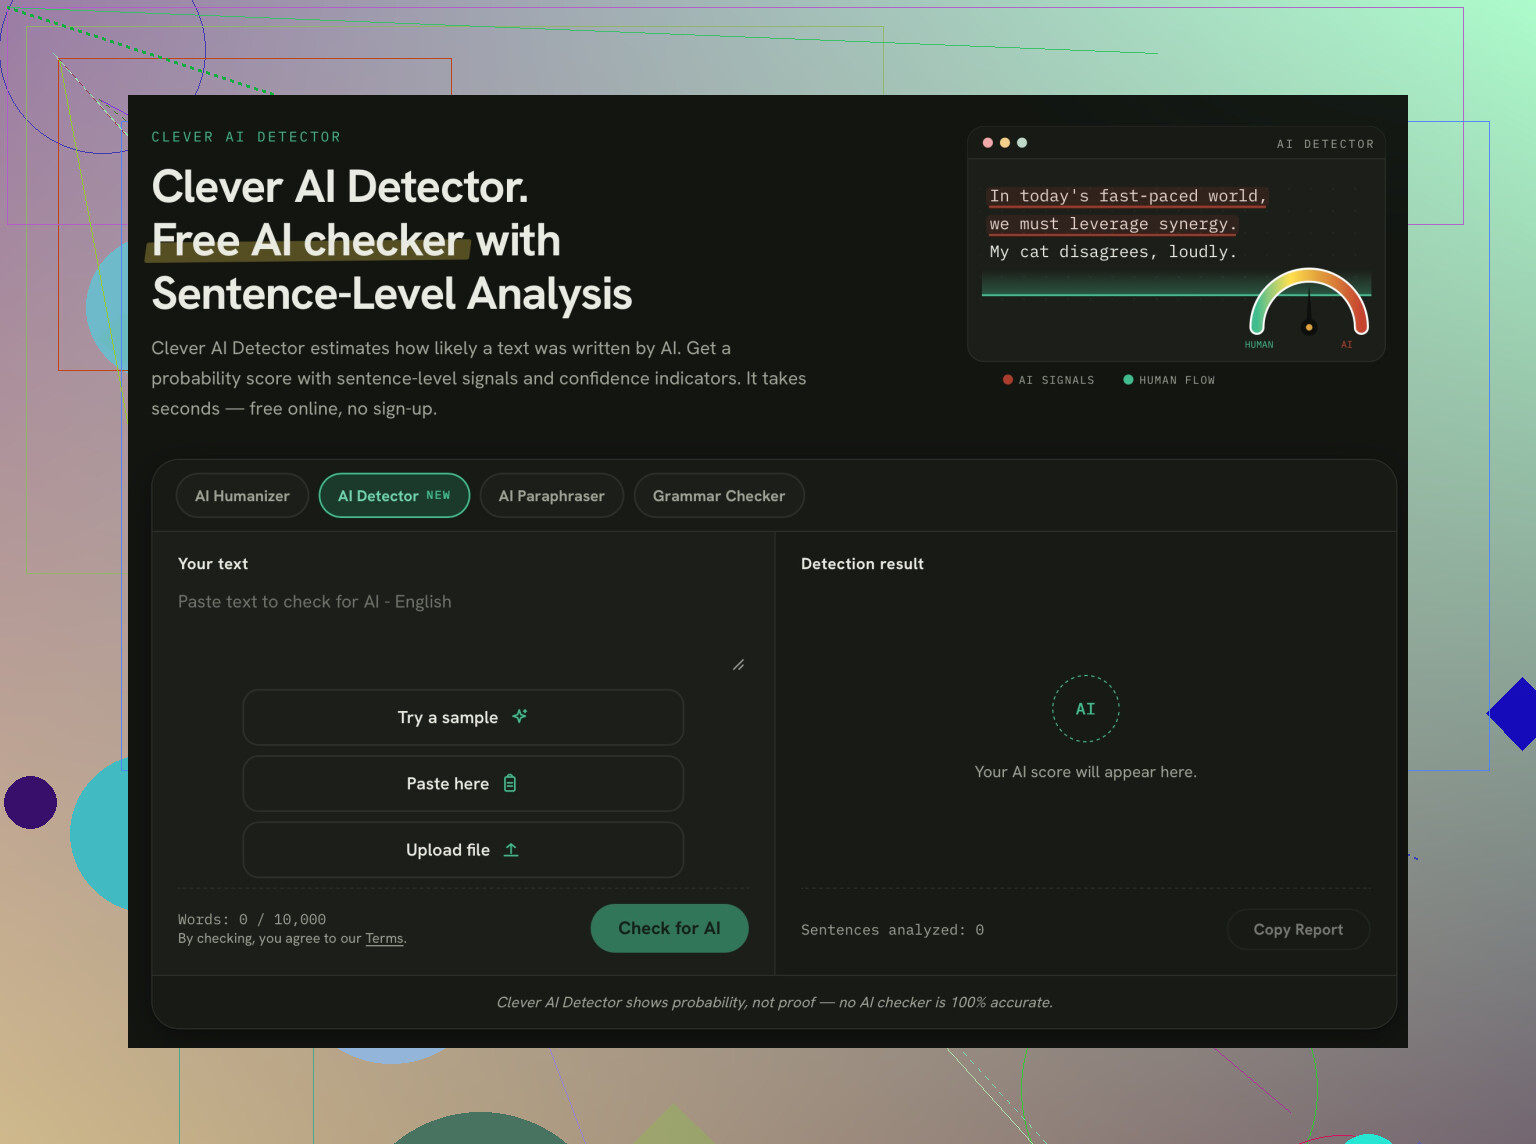Viewport: 1536px width, 1144px height.
Task: Click the My cat disagrees, loudly. line
Action: (1113, 251)
